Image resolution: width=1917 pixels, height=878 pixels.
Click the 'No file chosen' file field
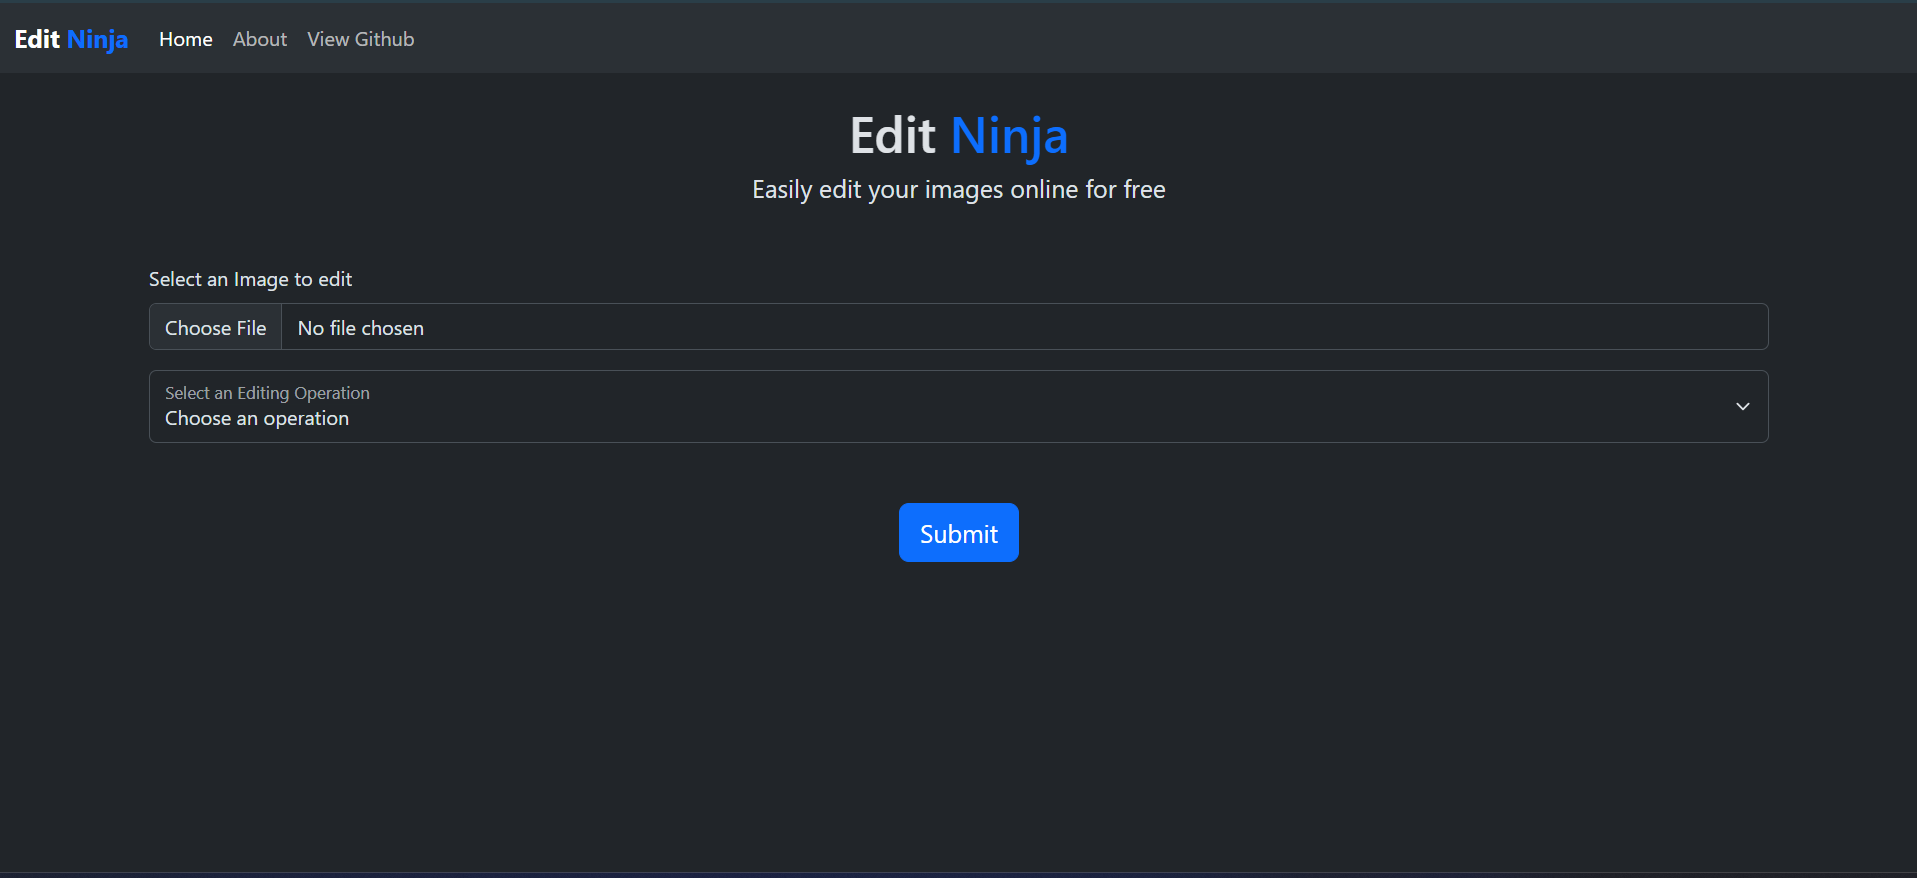(361, 328)
